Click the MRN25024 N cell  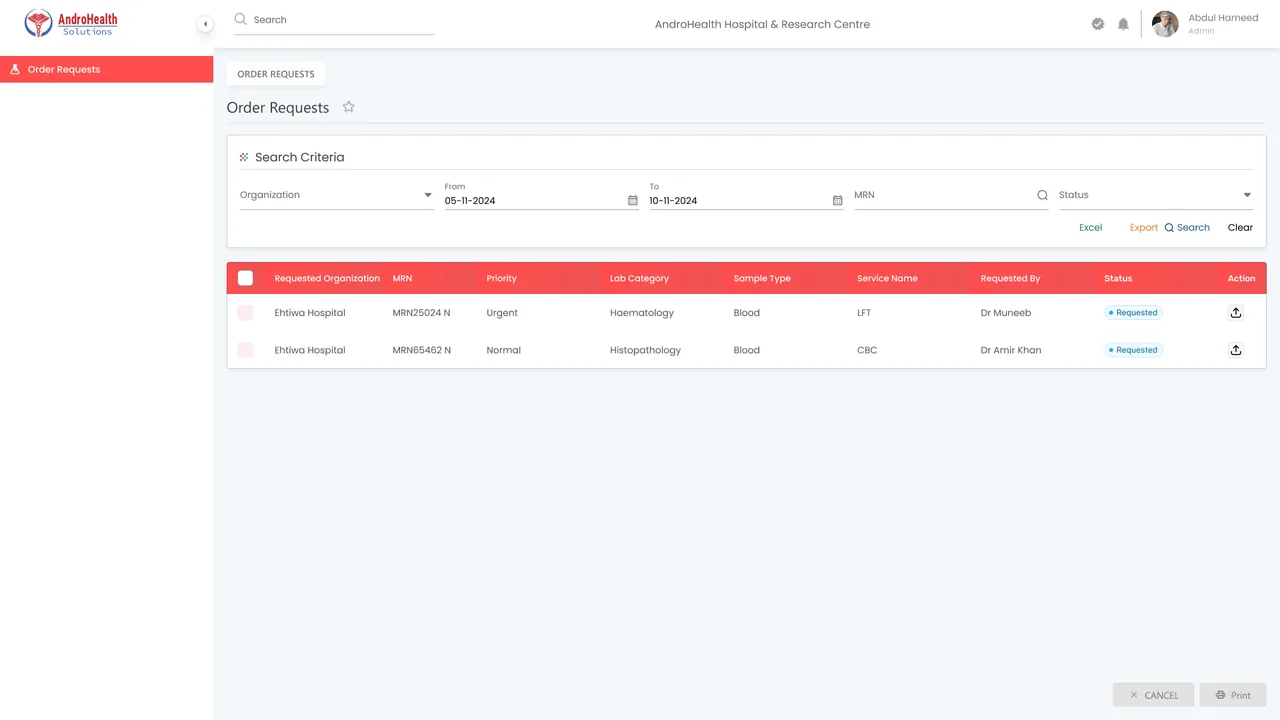(x=421, y=313)
